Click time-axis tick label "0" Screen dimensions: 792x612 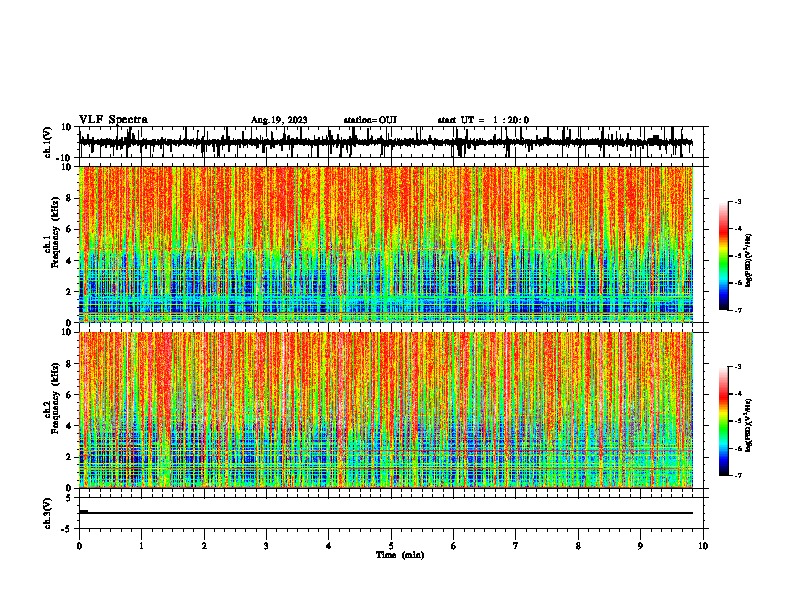79,546
